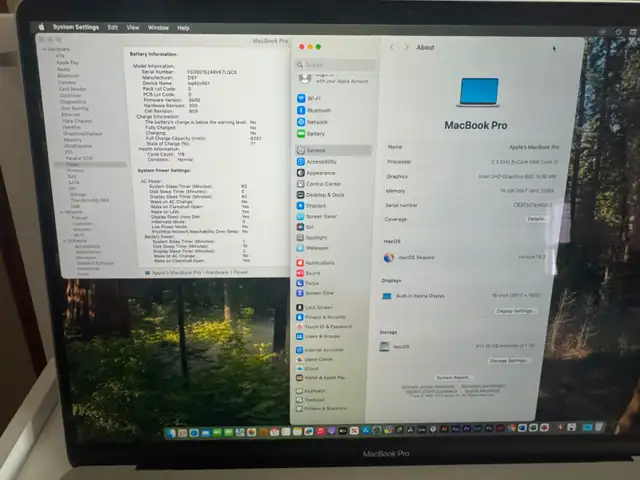The height and width of the screenshot is (480, 640).
Task: Open the View menu
Action: click(133, 27)
